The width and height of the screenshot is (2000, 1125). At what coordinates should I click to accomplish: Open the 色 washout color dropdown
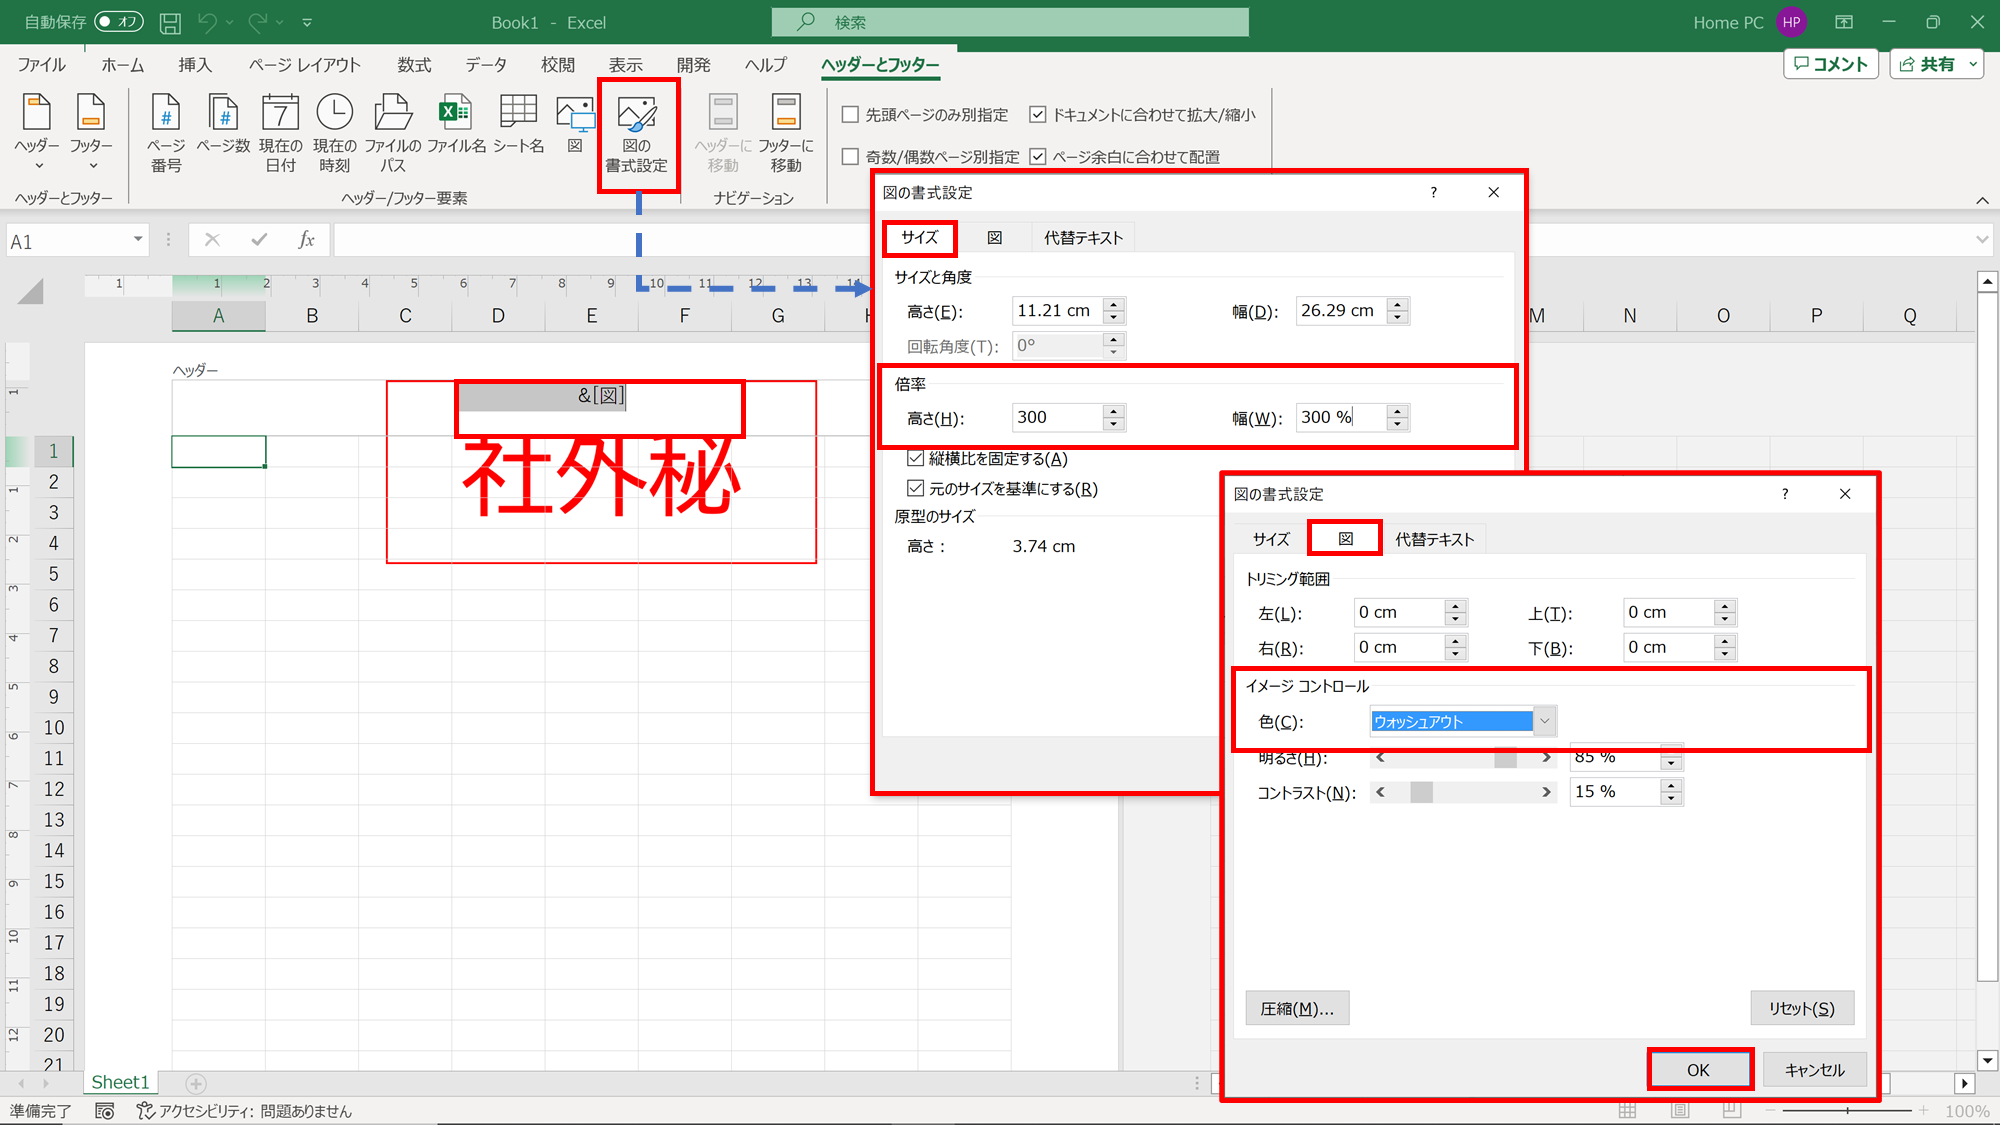pyautogui.click(x=1546, y=721)
